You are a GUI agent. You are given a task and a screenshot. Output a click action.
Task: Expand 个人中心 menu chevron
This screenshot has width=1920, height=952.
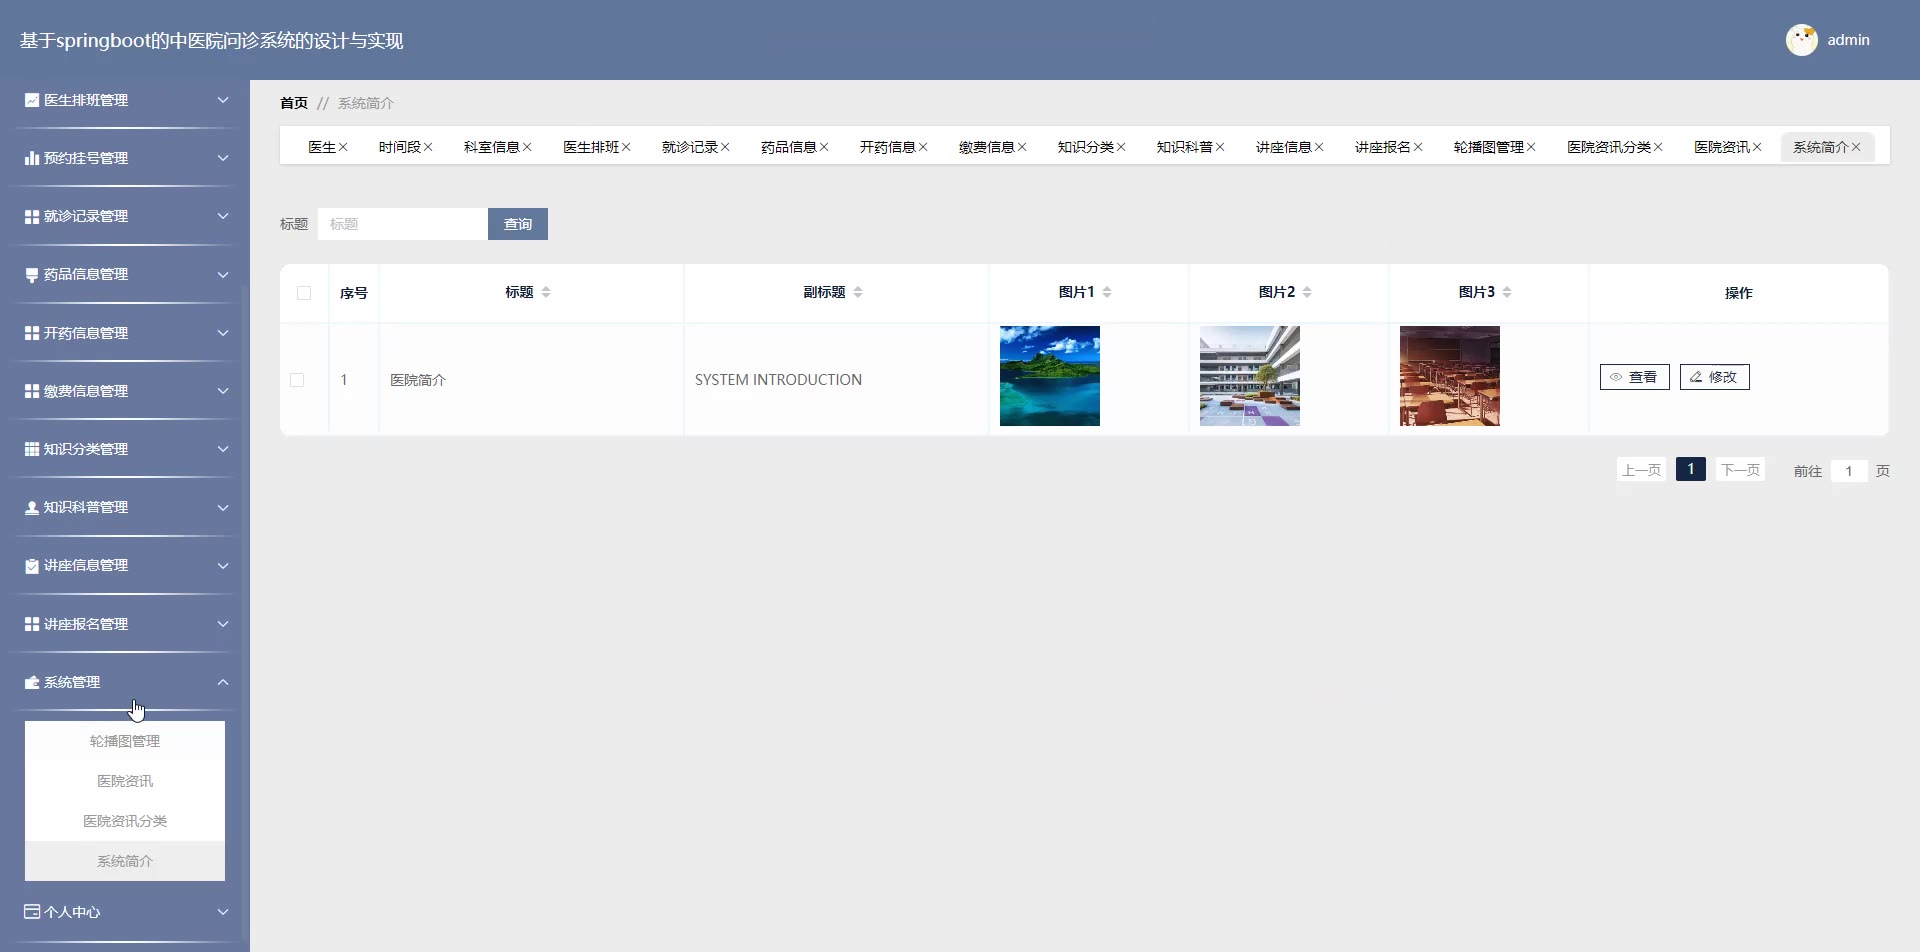click(x=223, y=912)
